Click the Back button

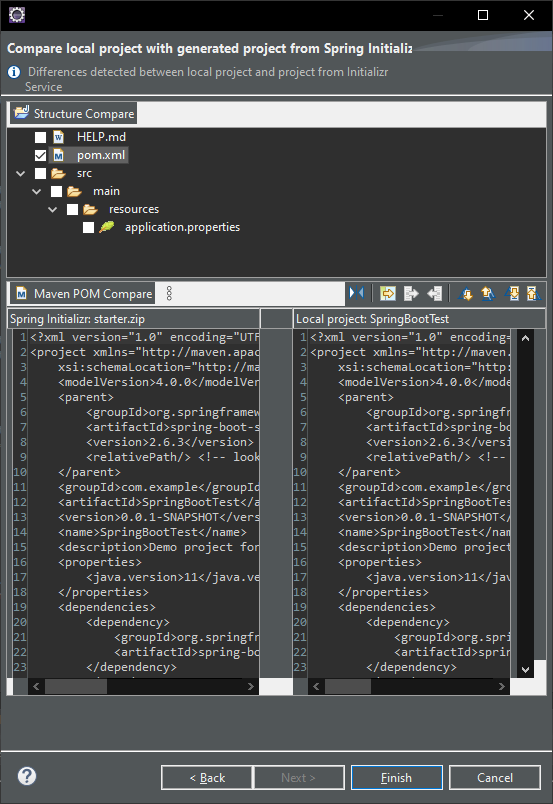tap(207, 778)
